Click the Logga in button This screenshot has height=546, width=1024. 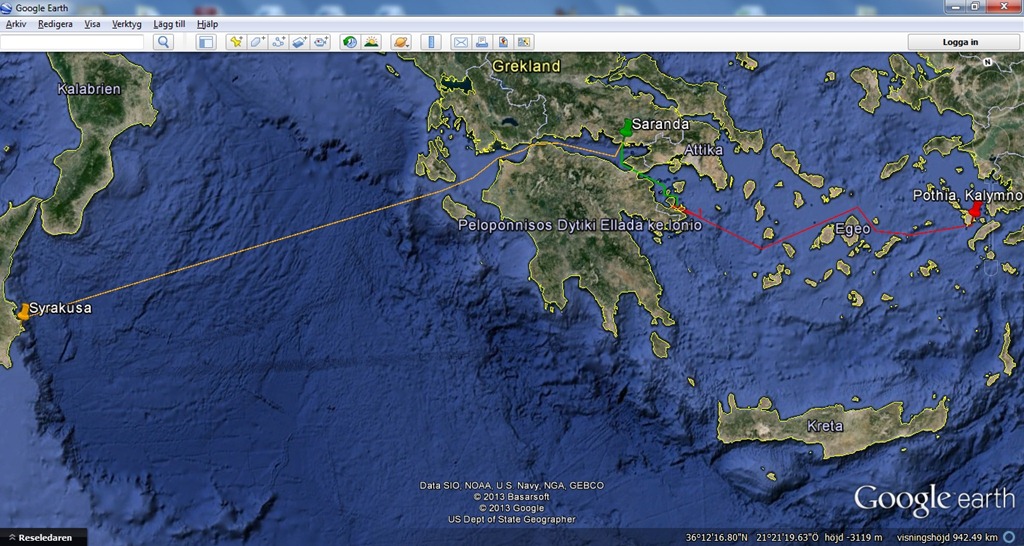click(960, 42)
